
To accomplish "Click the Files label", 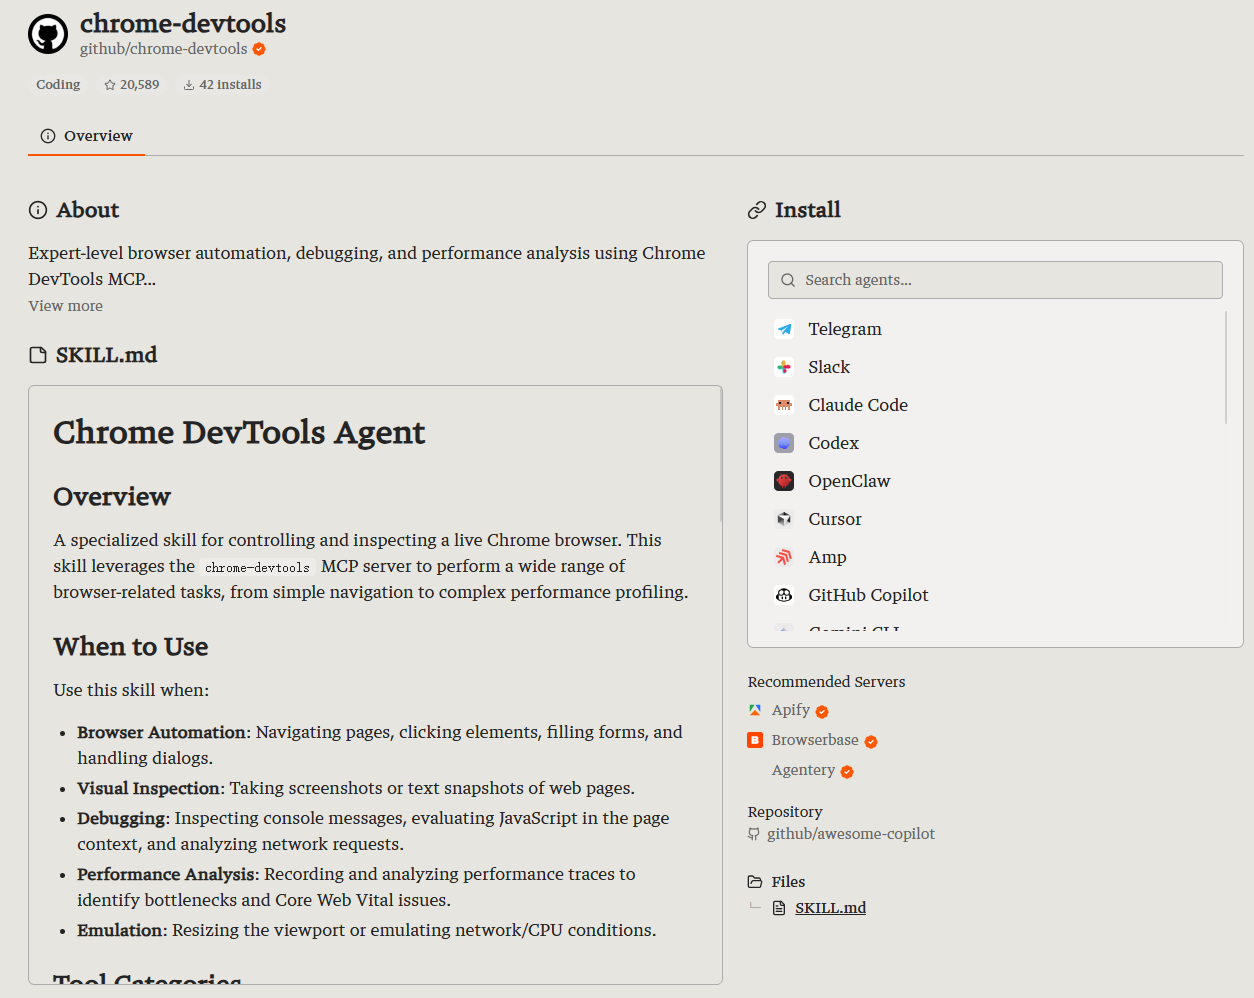I will (788, 882).
